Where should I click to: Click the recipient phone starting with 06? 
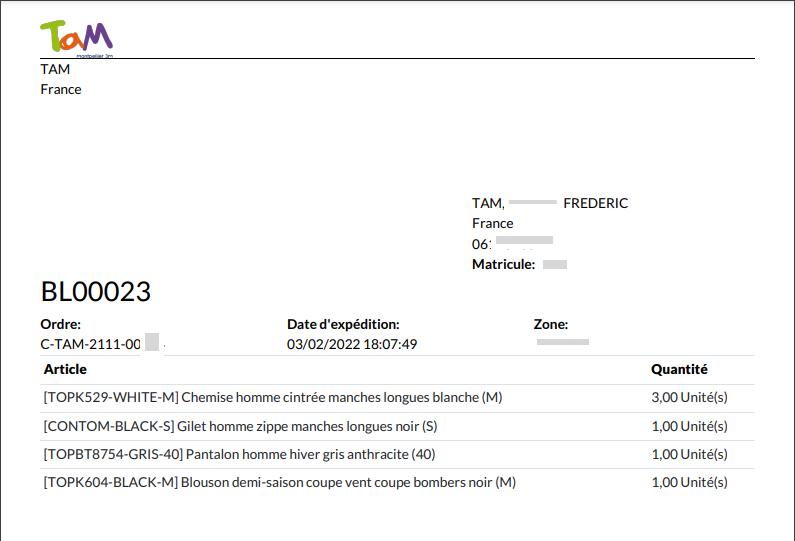512,244
